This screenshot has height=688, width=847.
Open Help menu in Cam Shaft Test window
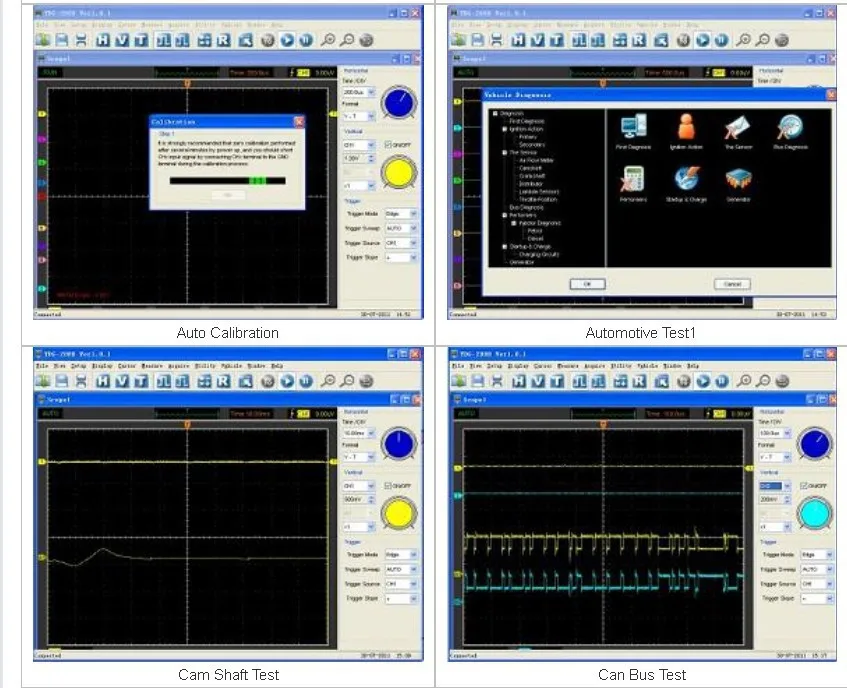277,366
